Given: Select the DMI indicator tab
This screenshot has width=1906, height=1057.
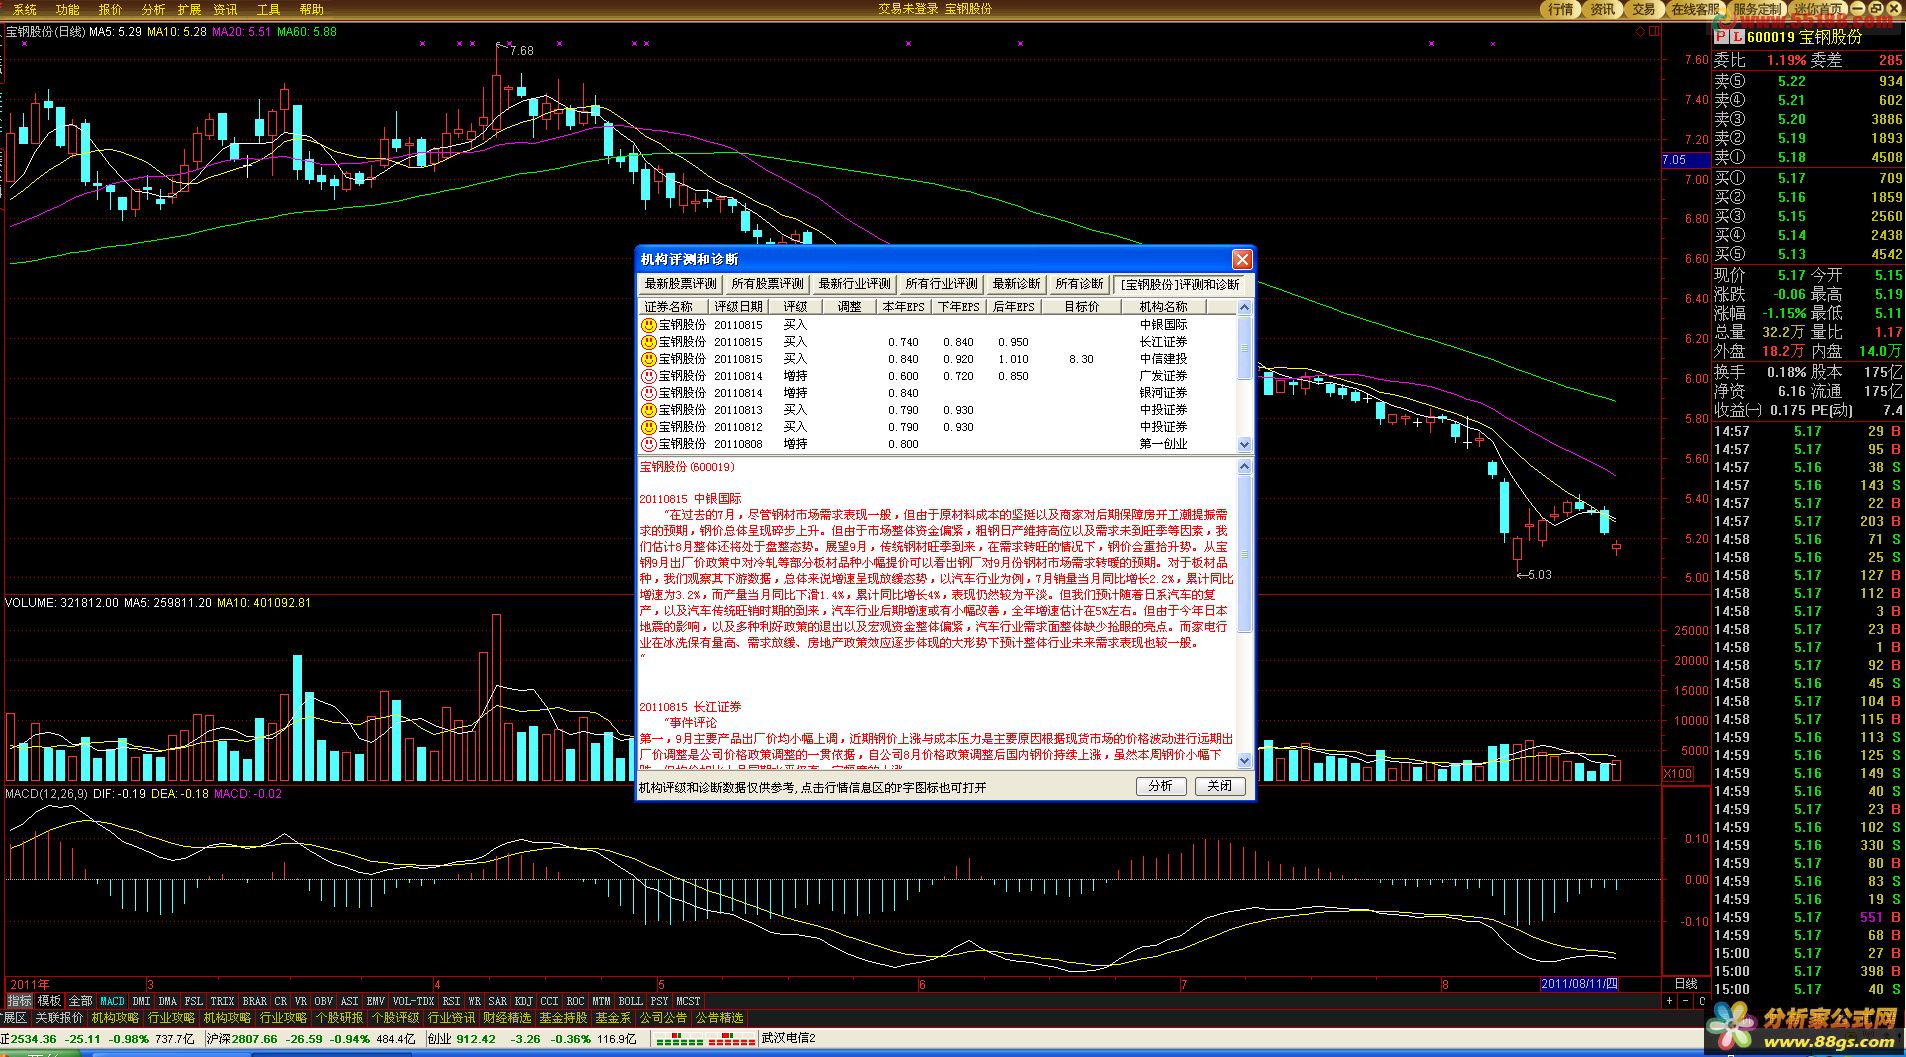Looking at the screenshot, I should 141,1001.
